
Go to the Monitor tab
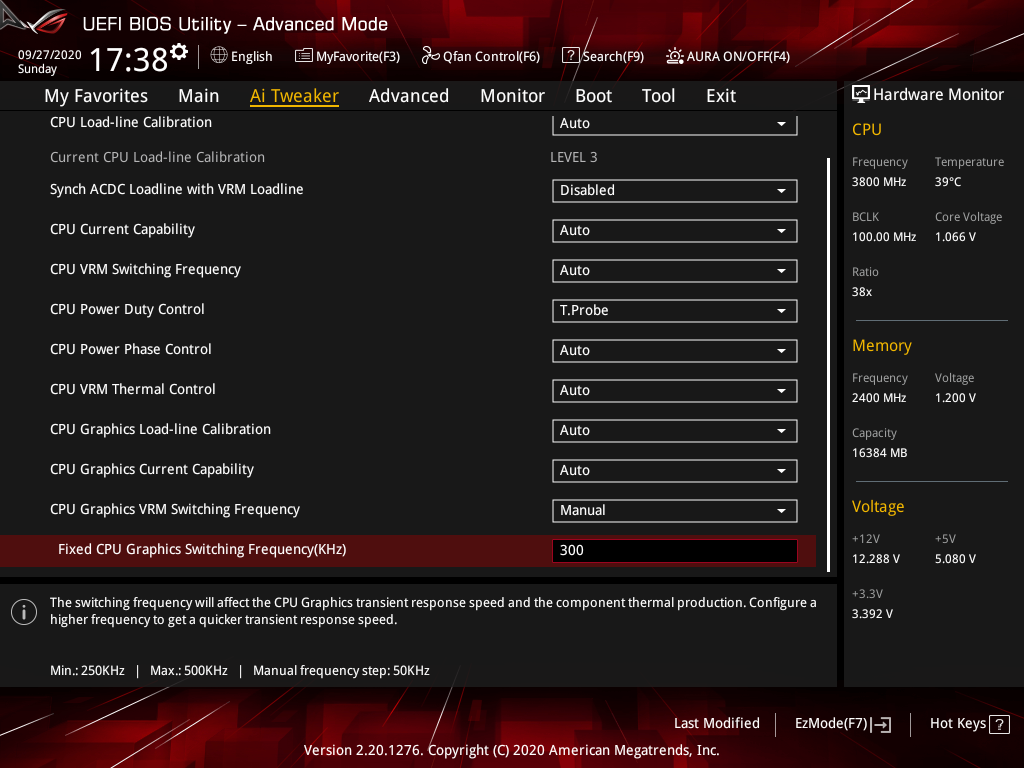(x=512, y=96)
